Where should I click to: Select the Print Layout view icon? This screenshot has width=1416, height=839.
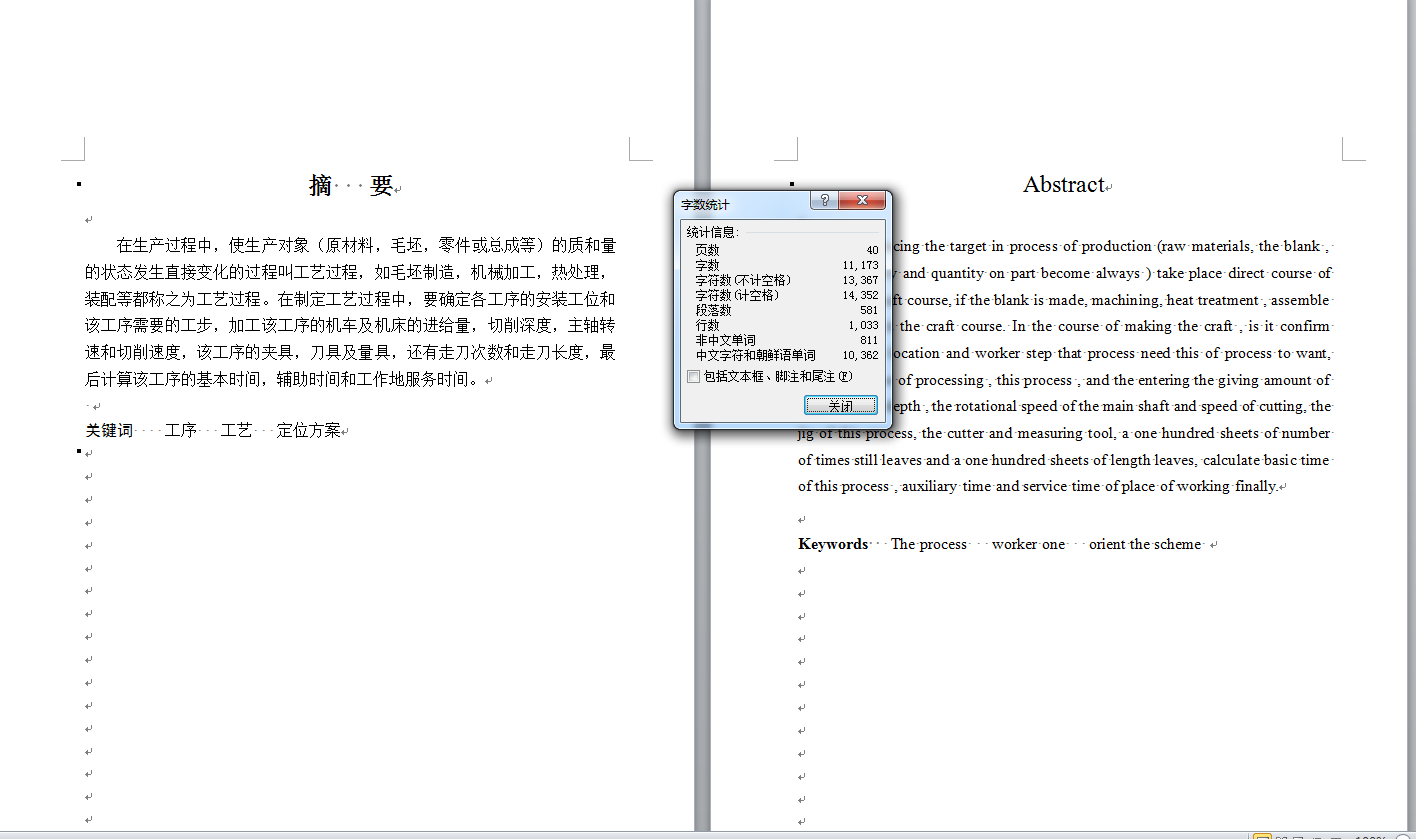pos(1263,835)
